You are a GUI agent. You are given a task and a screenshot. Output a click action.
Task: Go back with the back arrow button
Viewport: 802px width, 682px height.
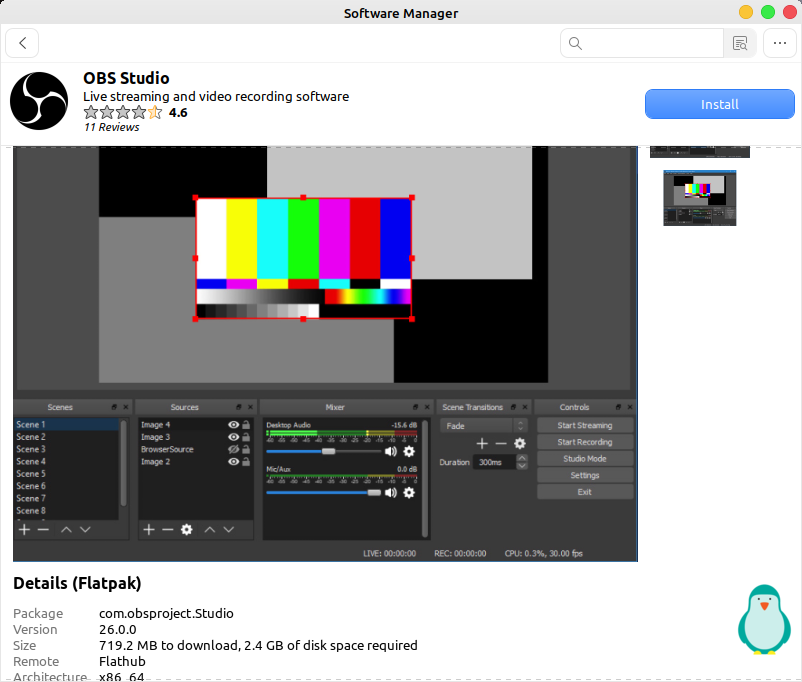(22, 43)
